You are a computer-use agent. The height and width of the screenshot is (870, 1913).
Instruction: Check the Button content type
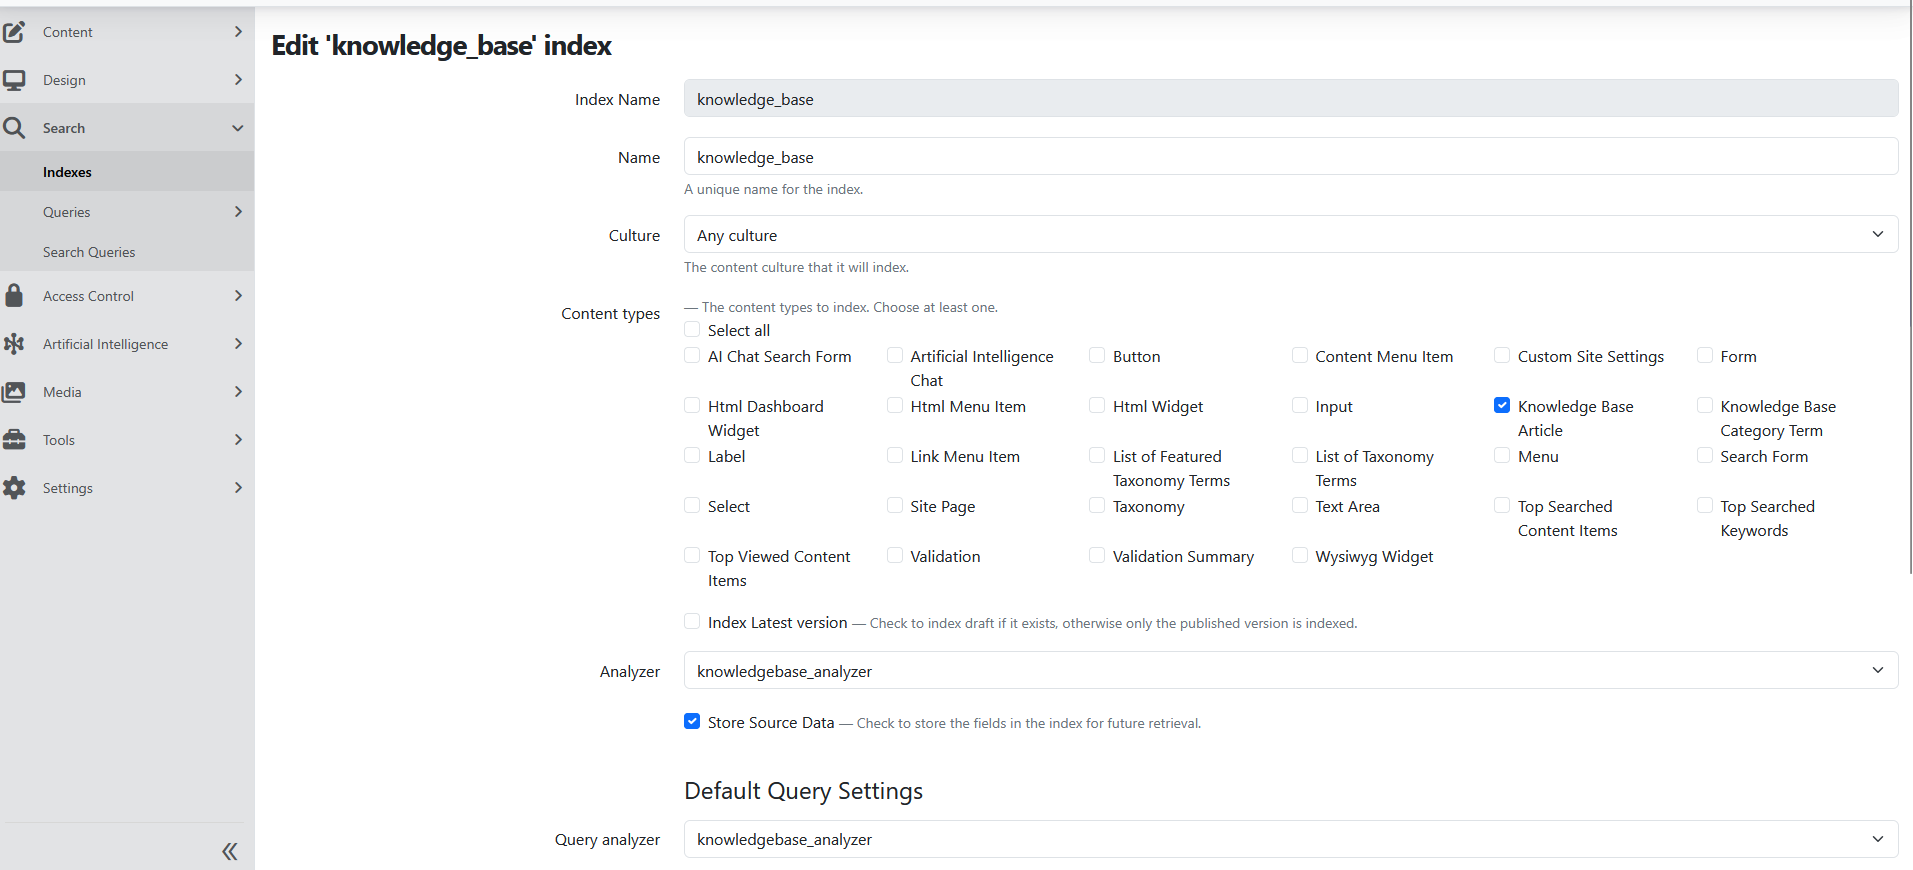click(1097, 355)
